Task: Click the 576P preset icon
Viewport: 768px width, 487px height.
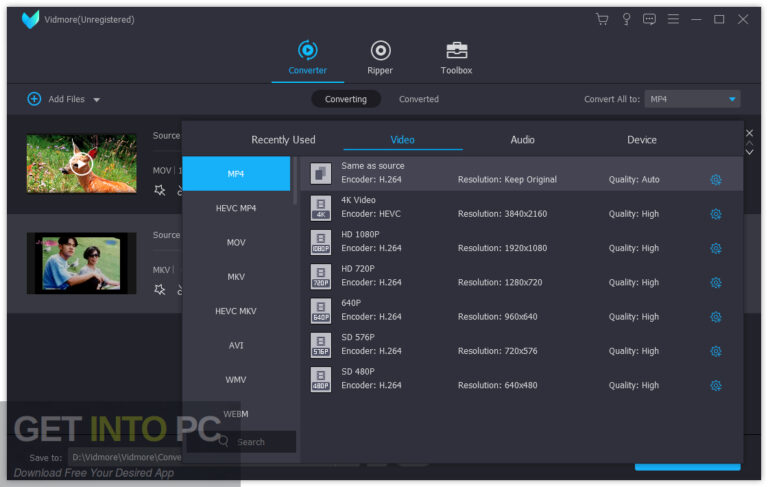Action: (321, 345)
